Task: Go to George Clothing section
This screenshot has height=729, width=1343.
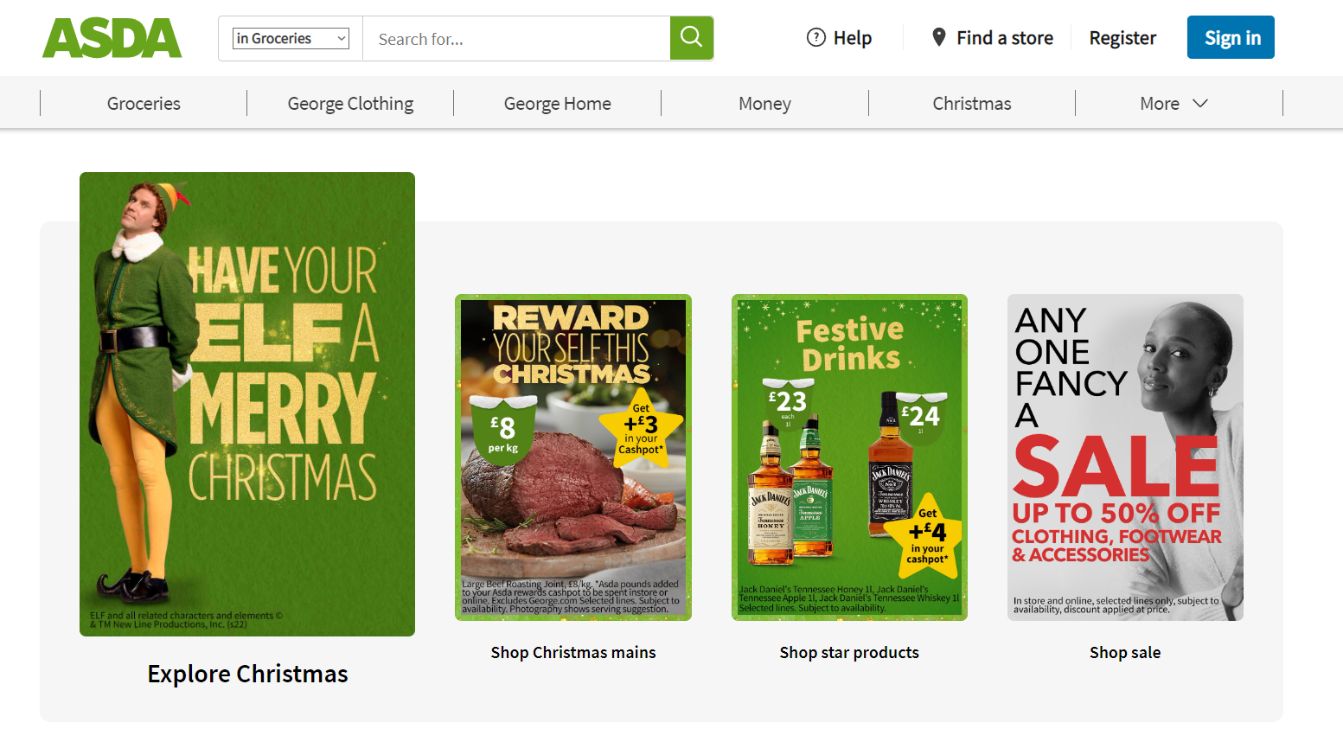Action: tap(350, 103)
